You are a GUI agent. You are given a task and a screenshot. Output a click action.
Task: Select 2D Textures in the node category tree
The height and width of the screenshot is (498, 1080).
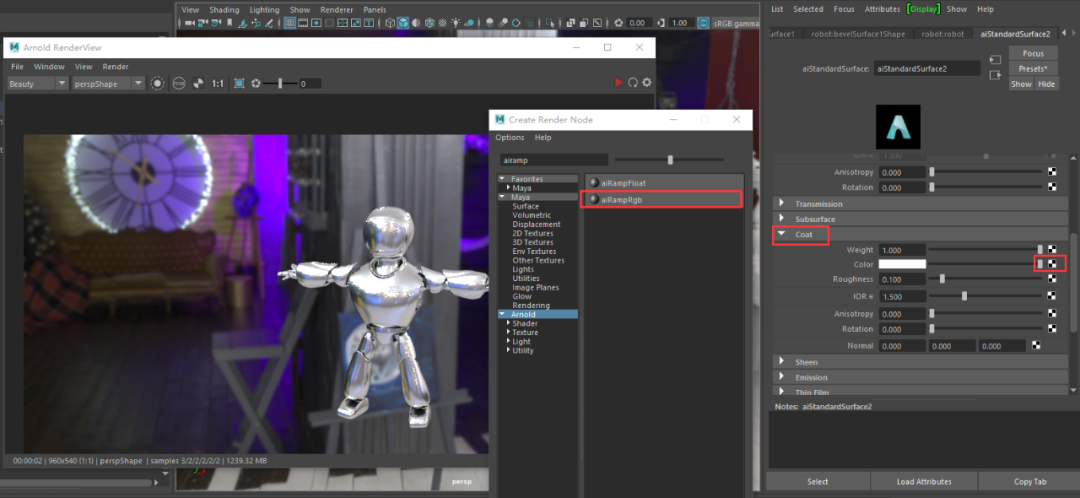click(532, 234)
